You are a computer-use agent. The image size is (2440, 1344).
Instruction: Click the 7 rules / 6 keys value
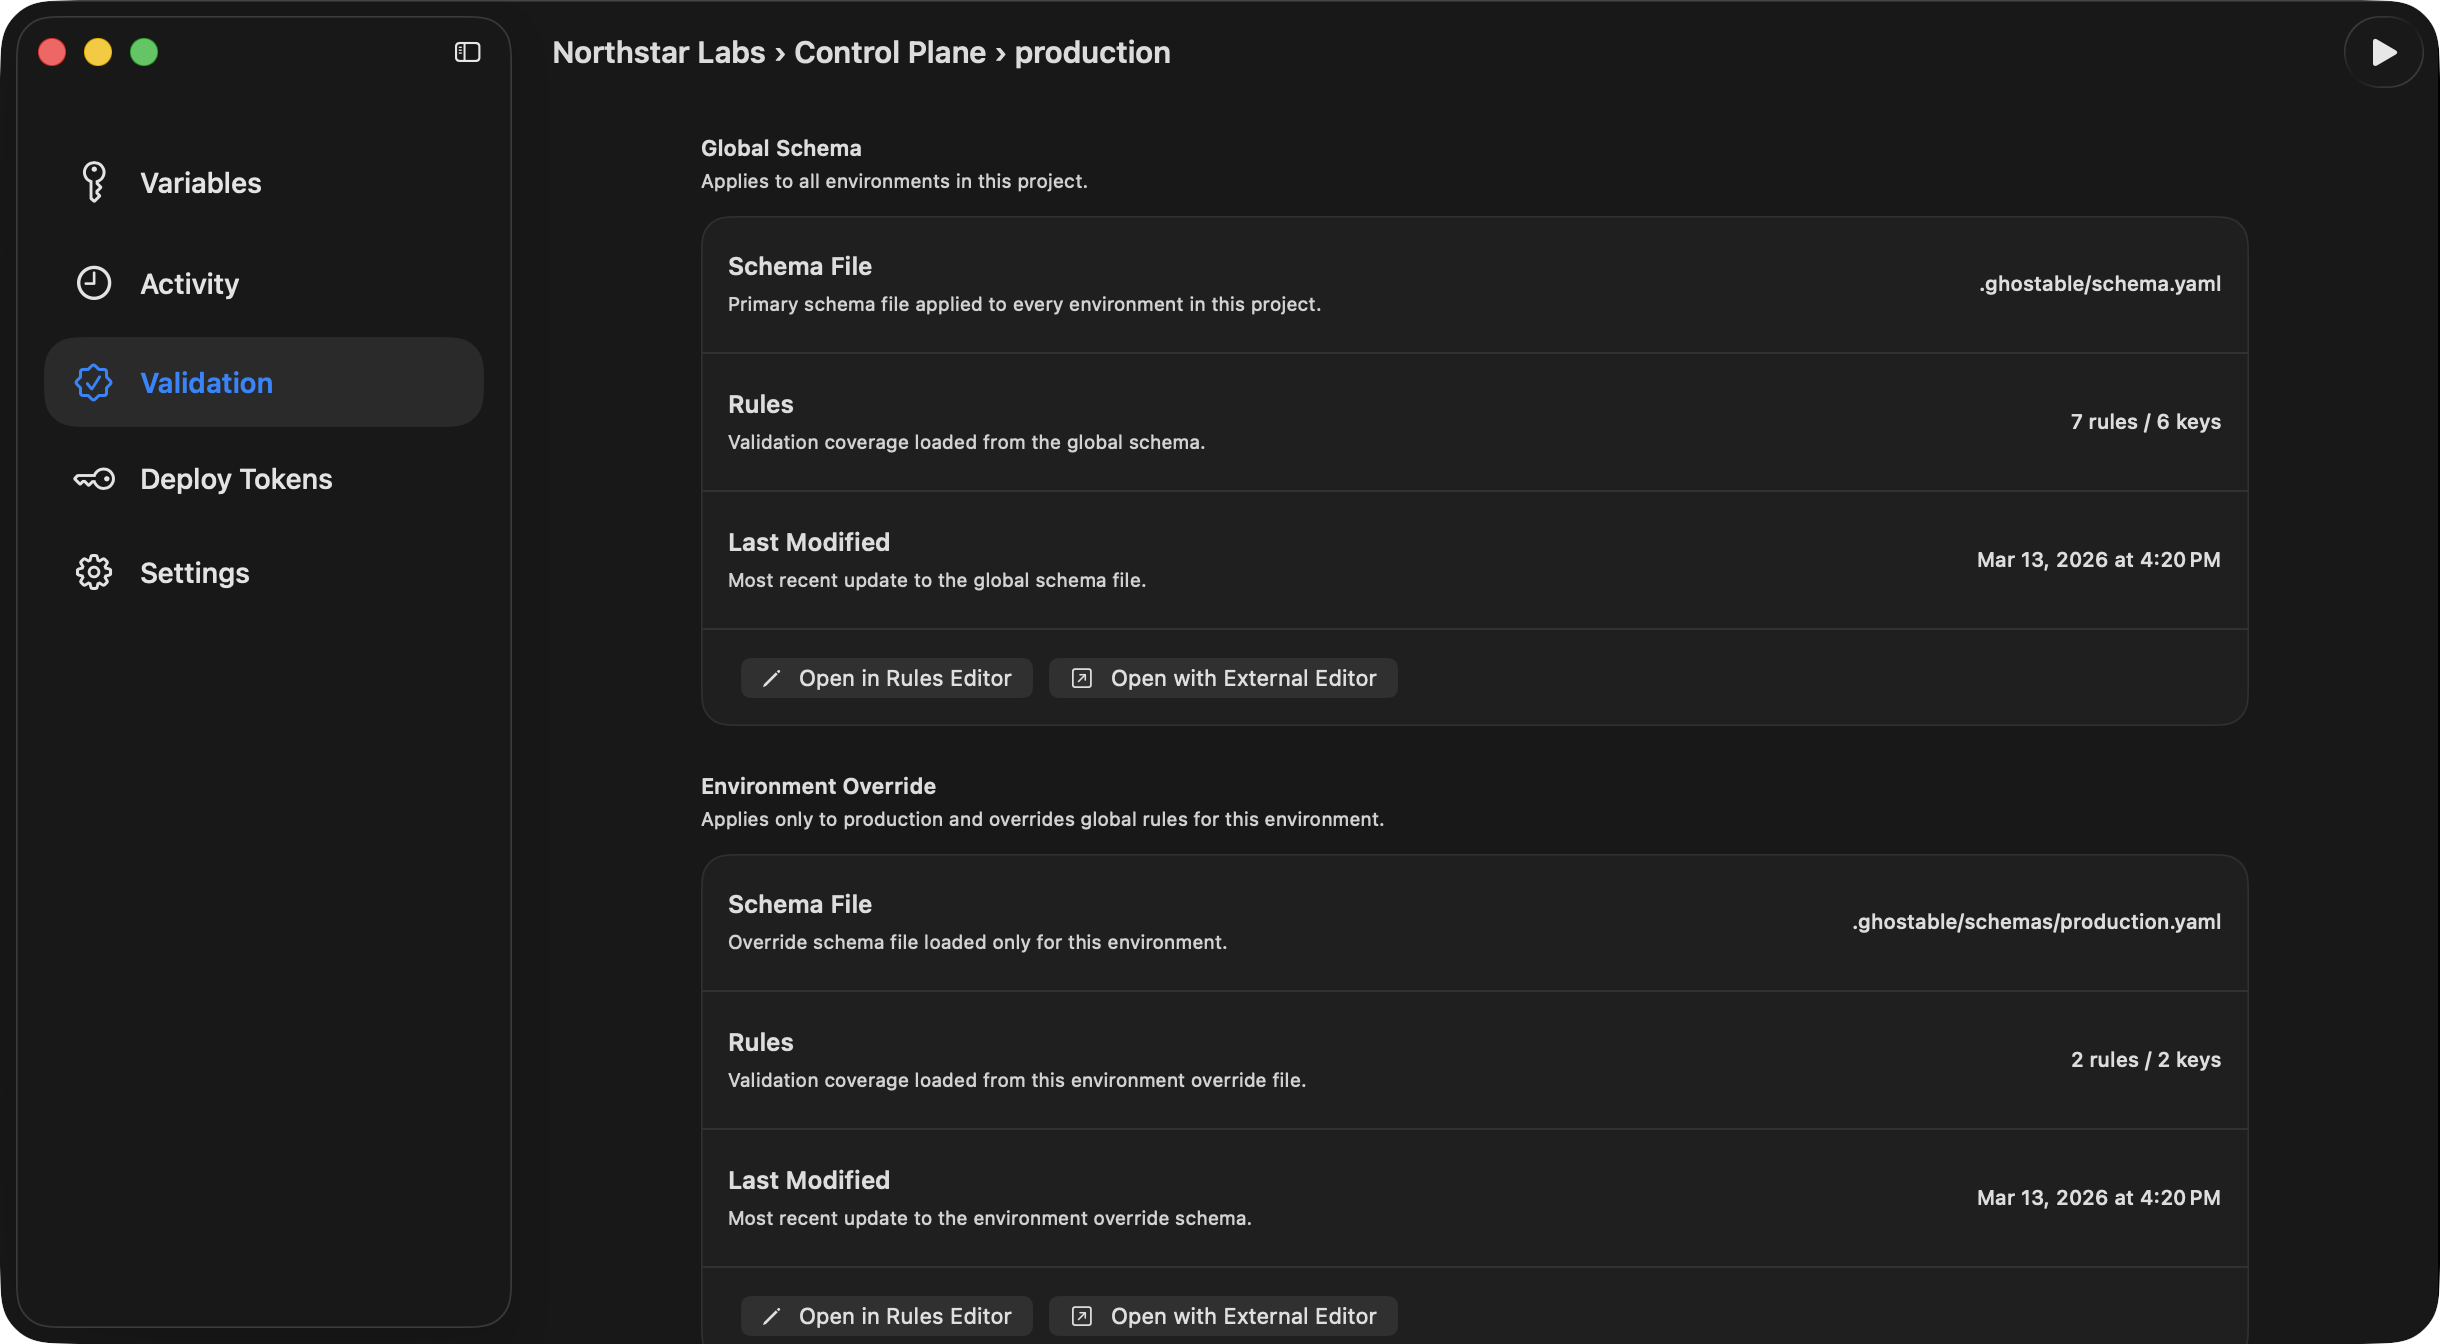click(x=2144, y=421)
